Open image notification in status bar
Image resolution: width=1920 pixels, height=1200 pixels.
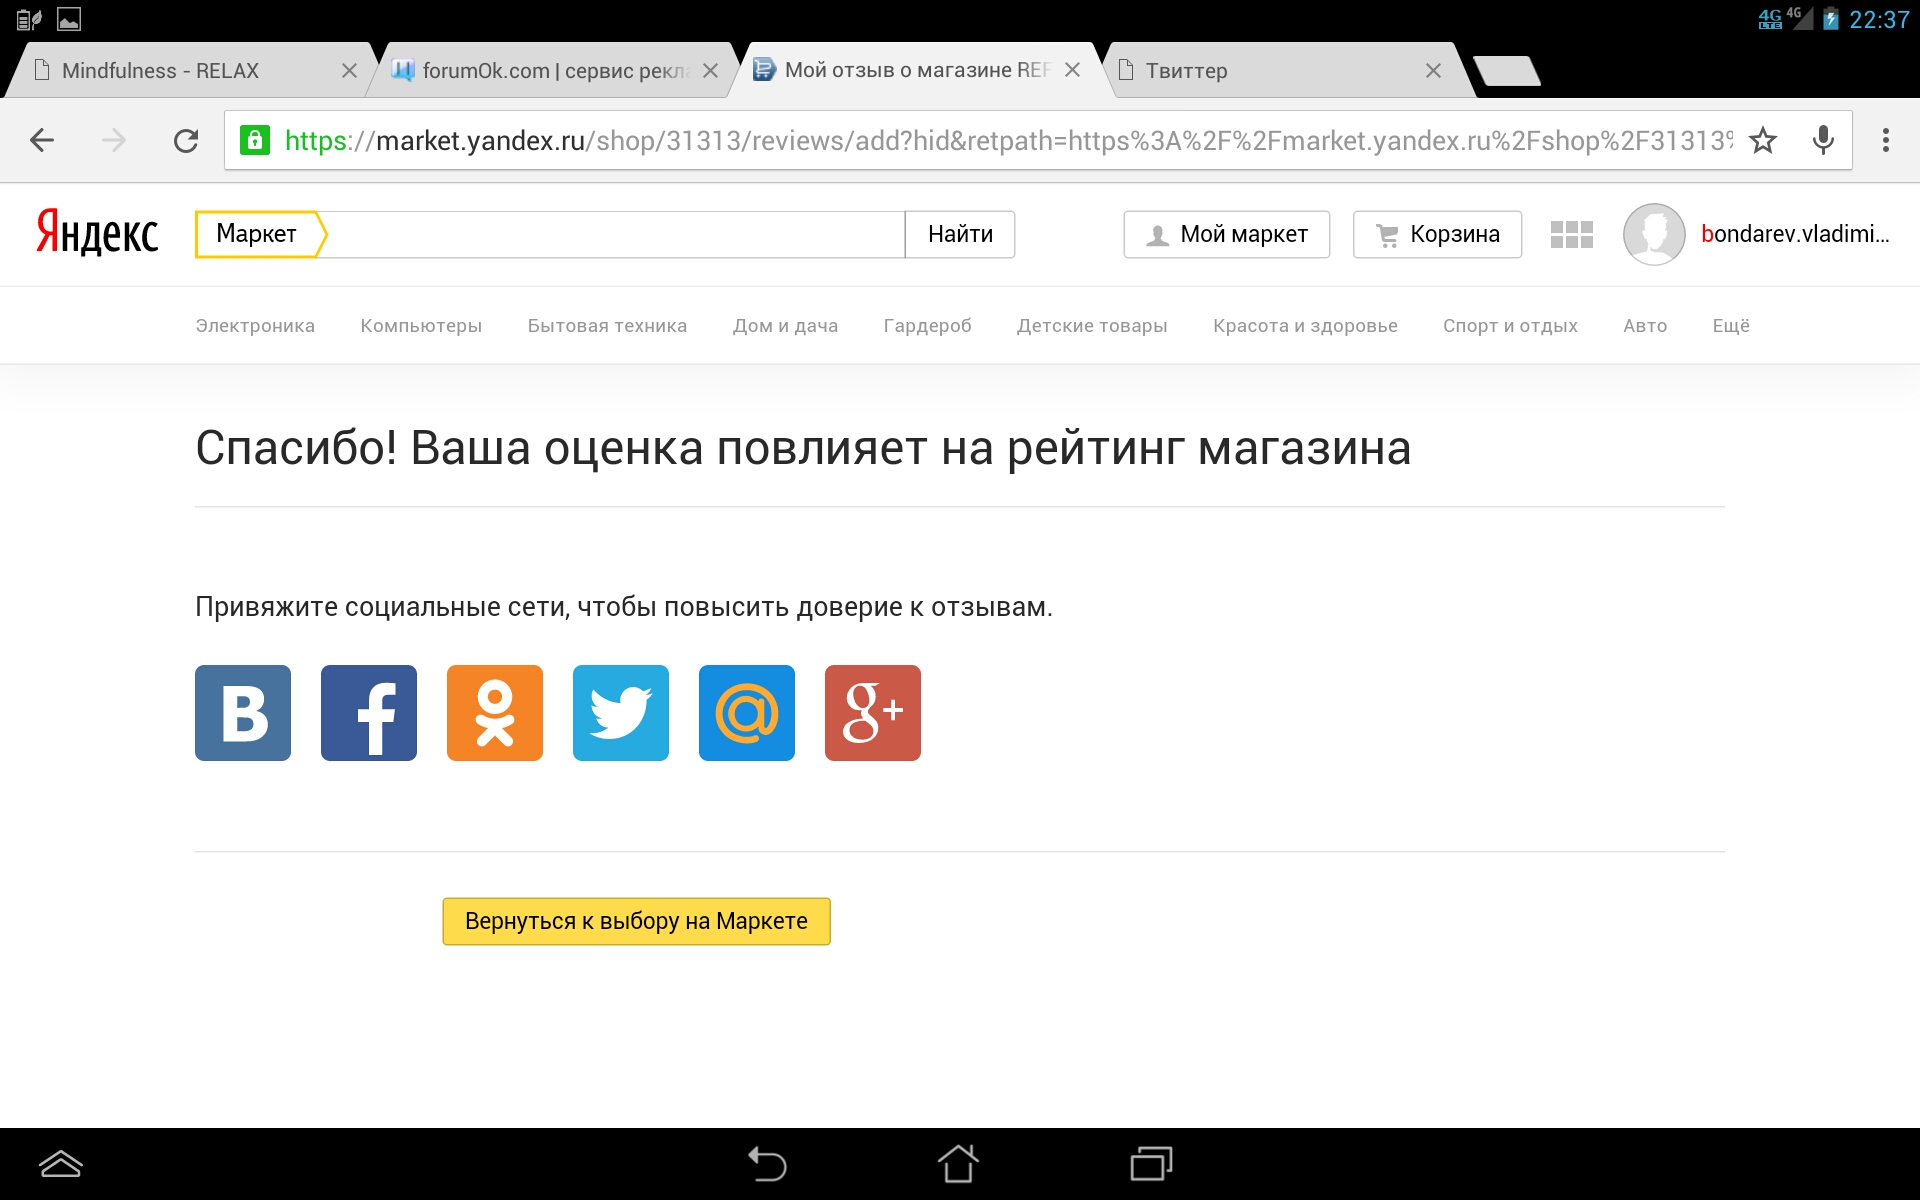pyautogui.click(x=69, y=19)
